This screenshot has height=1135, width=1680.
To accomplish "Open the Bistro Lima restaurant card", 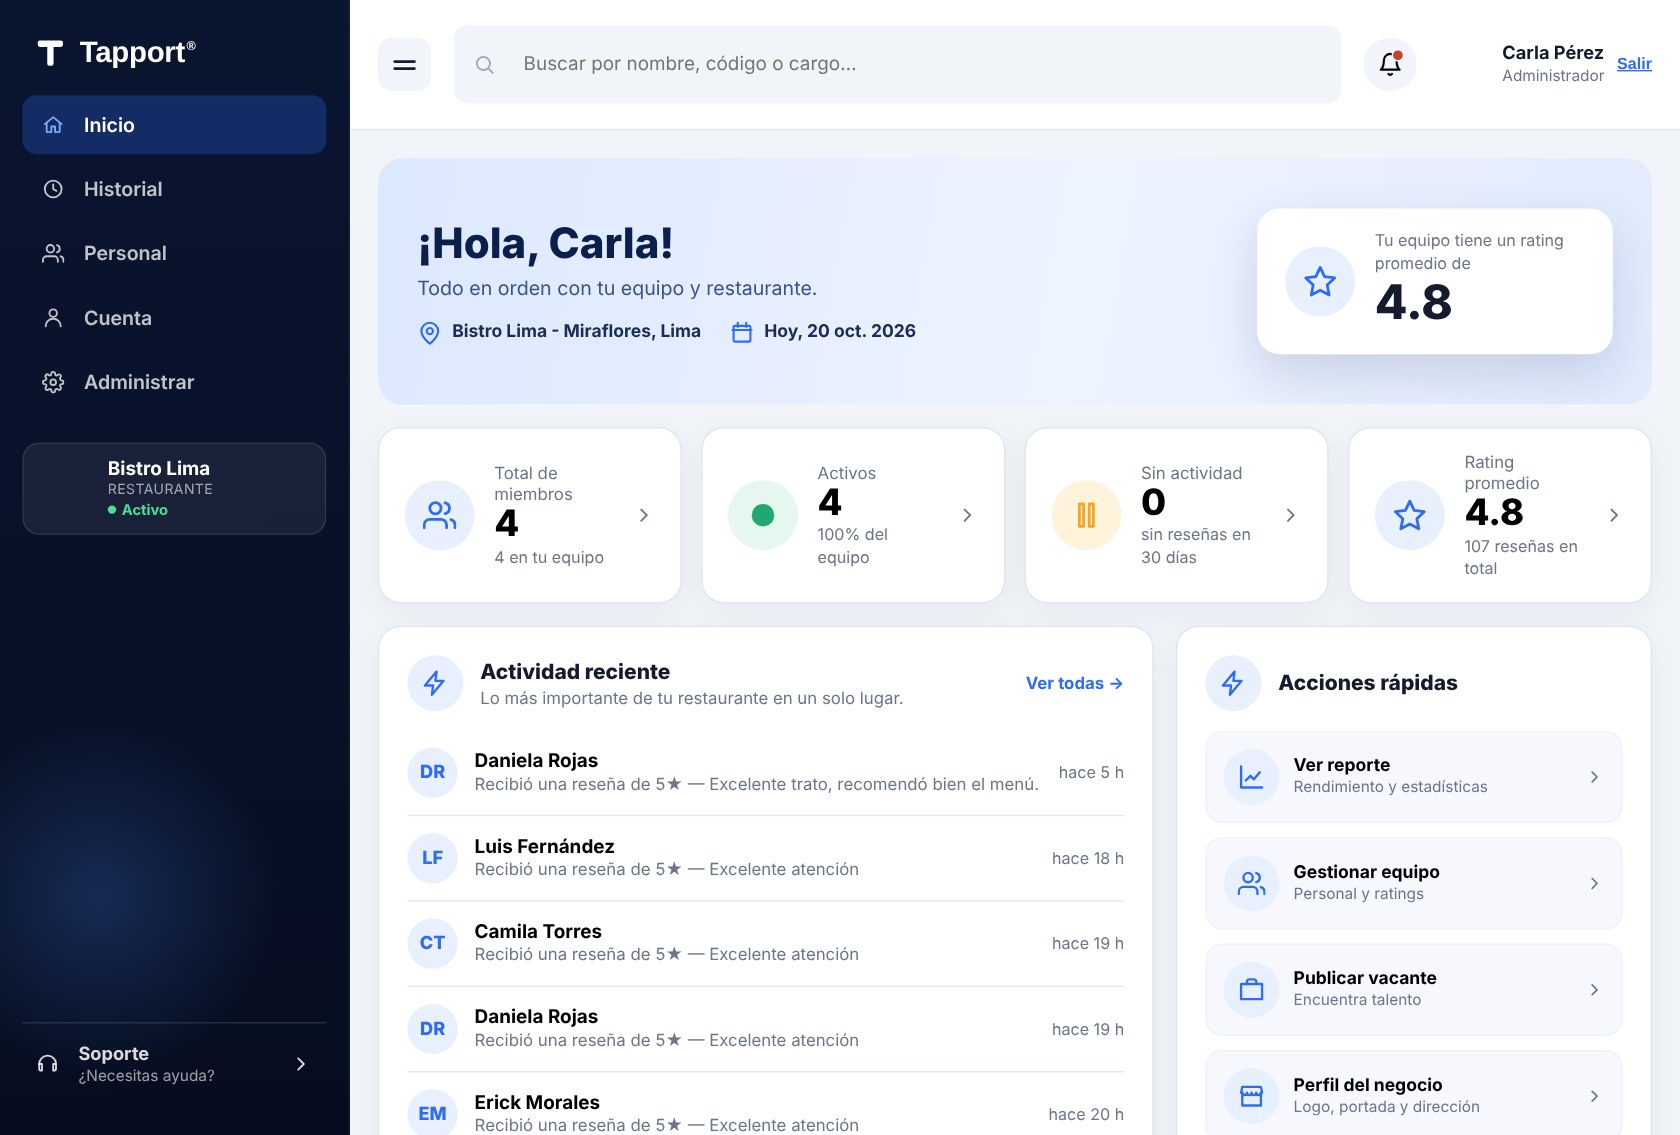I will (x=174, y=489).
